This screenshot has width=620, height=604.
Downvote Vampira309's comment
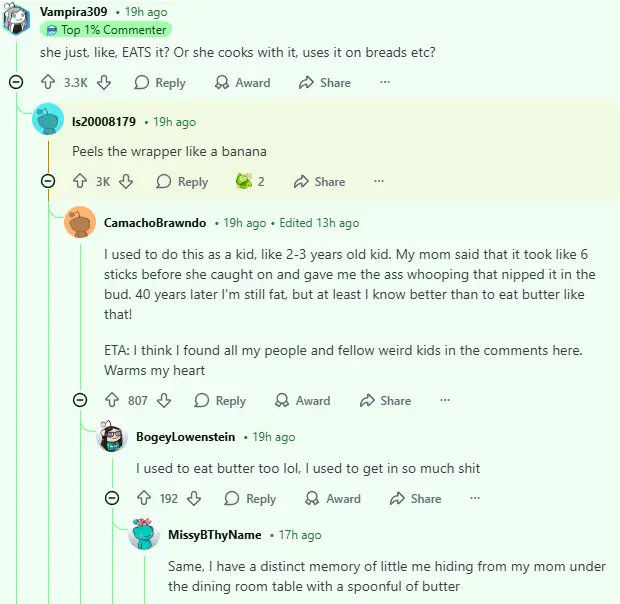104,83
